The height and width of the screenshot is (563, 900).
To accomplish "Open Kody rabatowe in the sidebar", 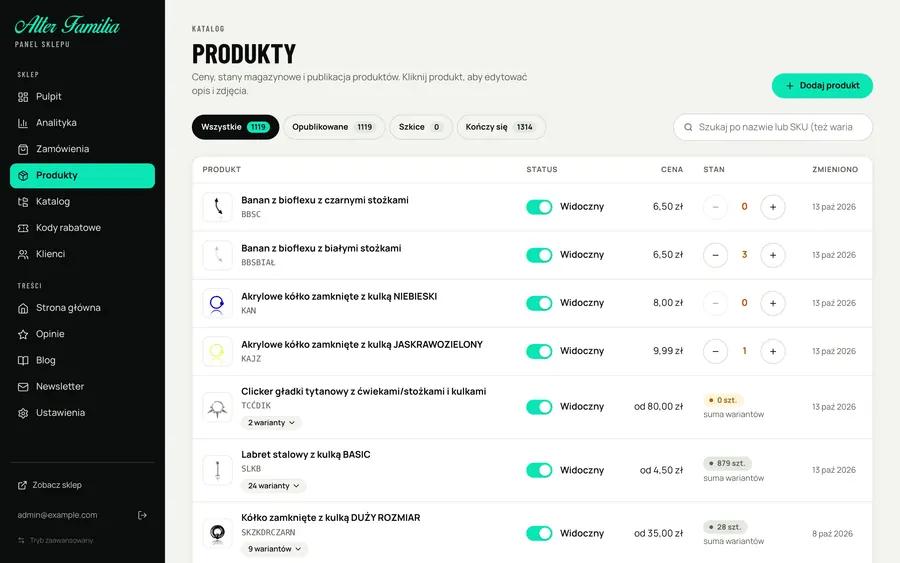I will pyautogui.click(x=82, y=228).
